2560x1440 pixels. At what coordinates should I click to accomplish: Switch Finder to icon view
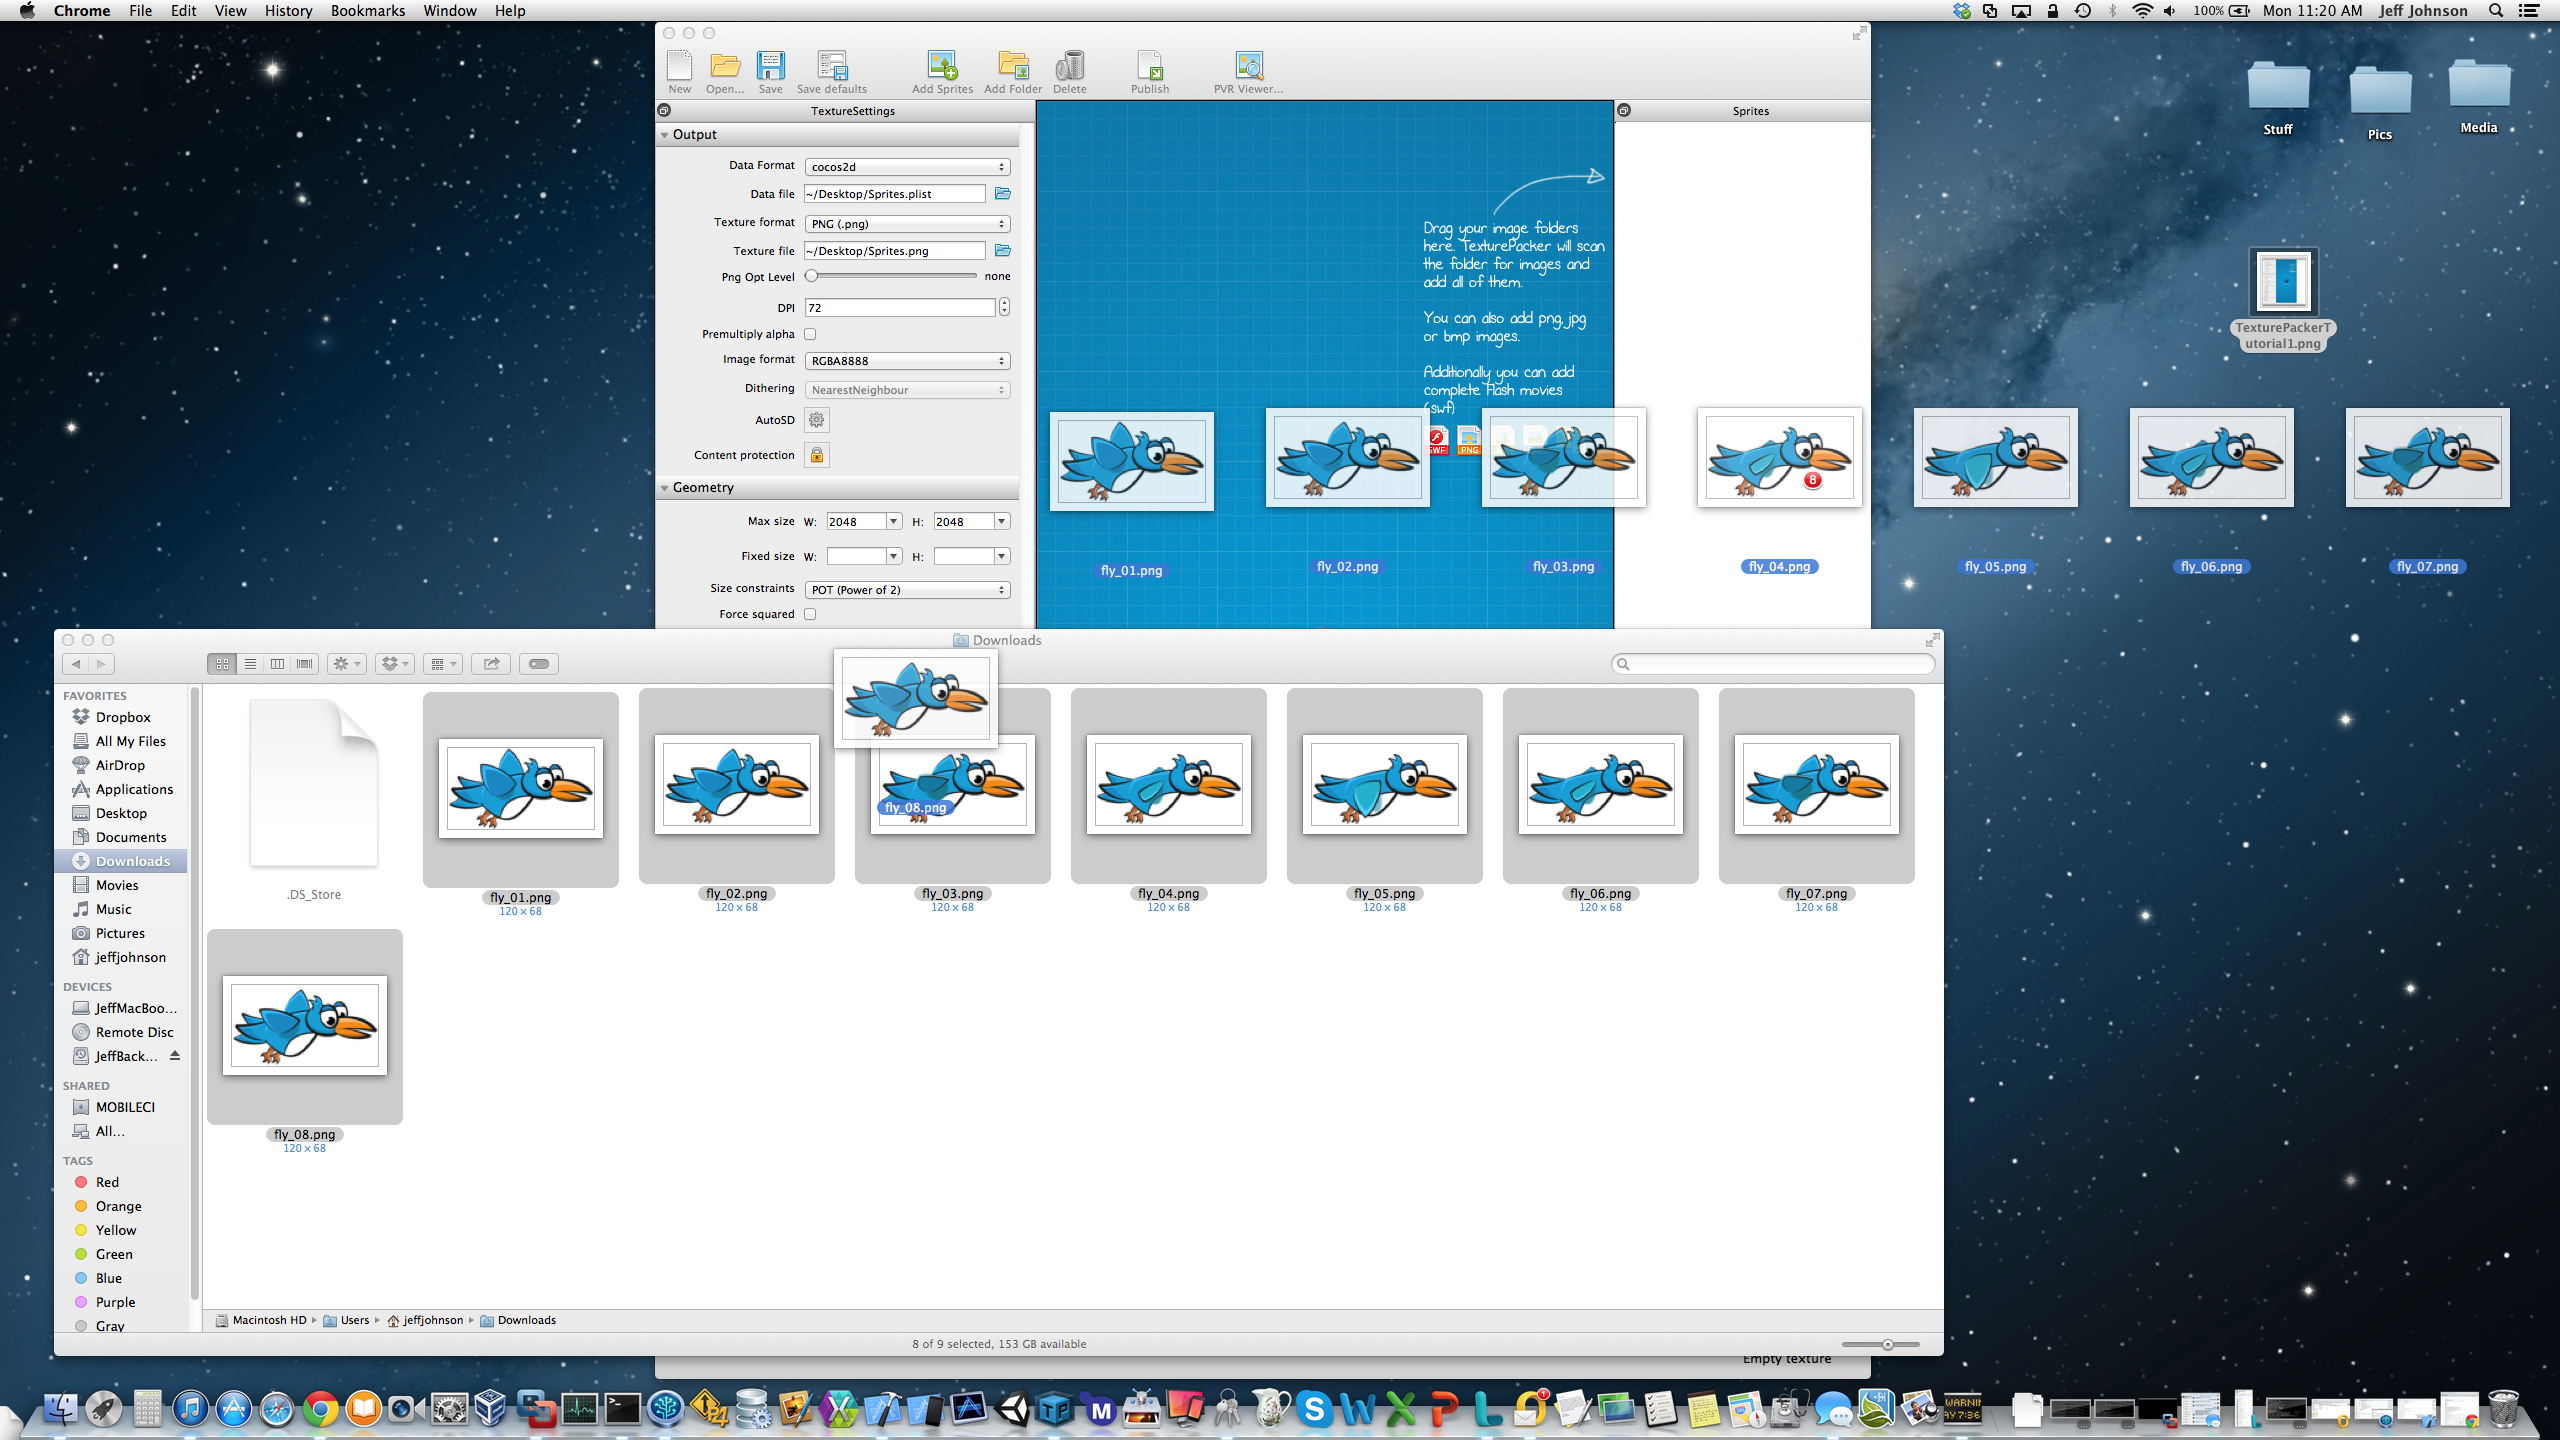click(222, 664)
